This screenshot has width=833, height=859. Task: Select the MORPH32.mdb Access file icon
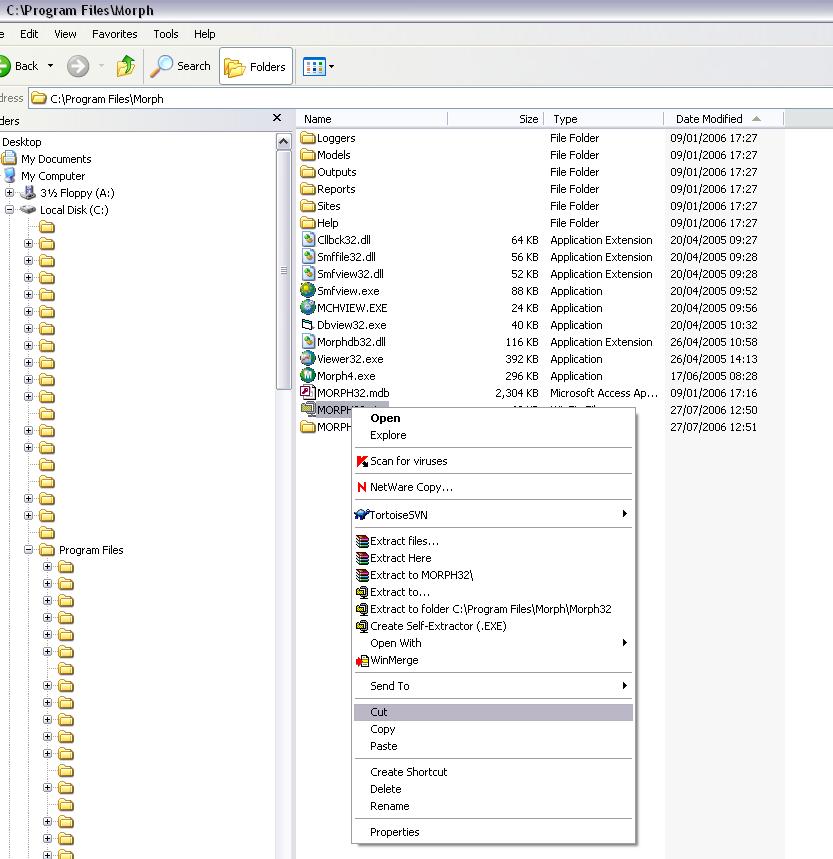coord(308,393)
